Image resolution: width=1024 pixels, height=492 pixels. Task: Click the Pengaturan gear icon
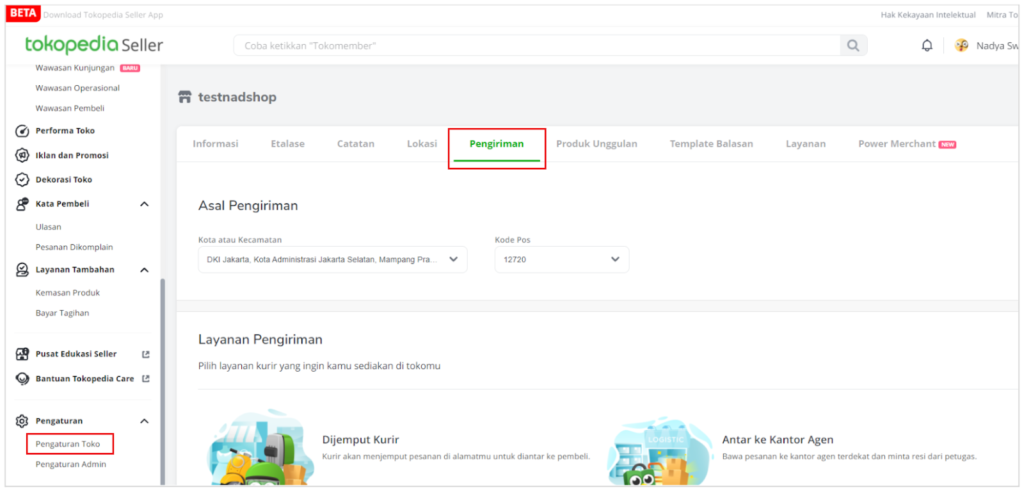(22, 421)
